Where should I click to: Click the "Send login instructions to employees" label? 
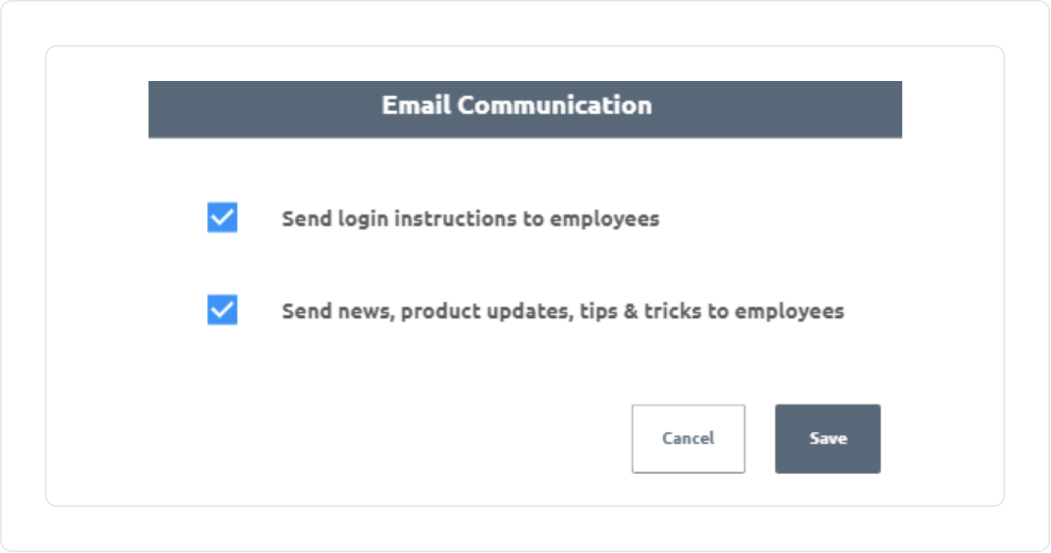pyautogui.click(x=470, y=218)
